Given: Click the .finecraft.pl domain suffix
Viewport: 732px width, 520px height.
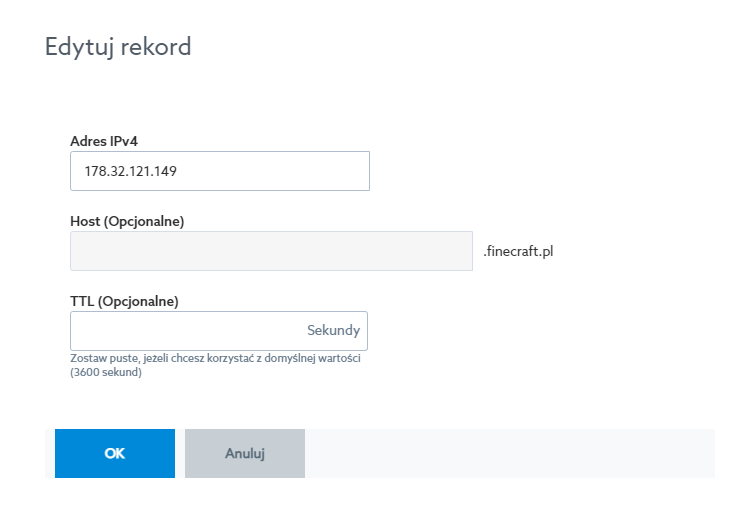Looking at the screenshot, I should click(x=518, y=251).
